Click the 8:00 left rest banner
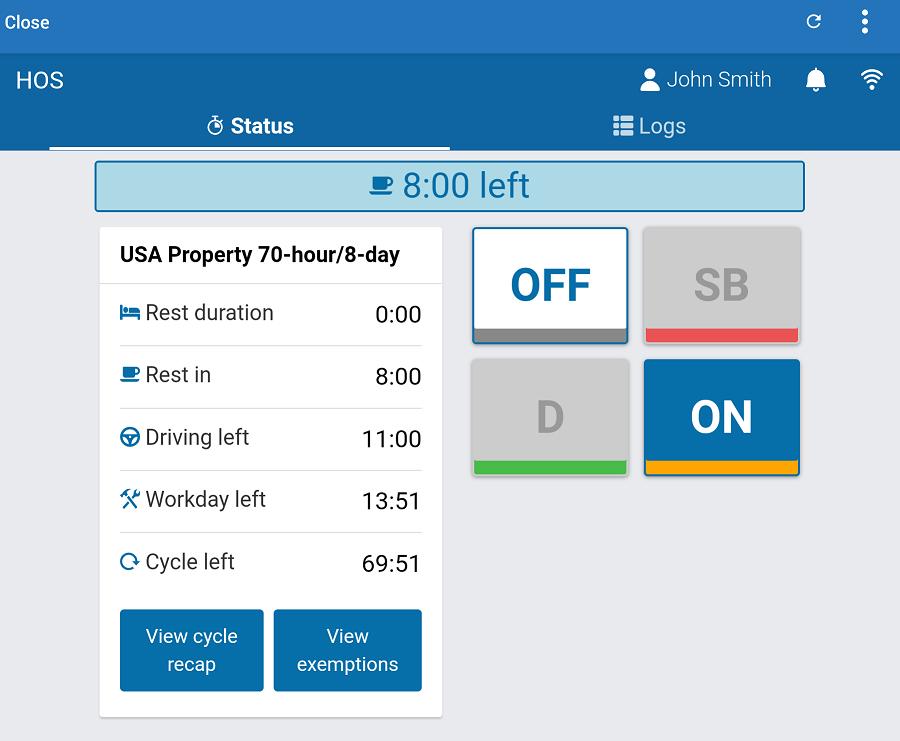This screenshot has width=900, height=741. point(449,186)
